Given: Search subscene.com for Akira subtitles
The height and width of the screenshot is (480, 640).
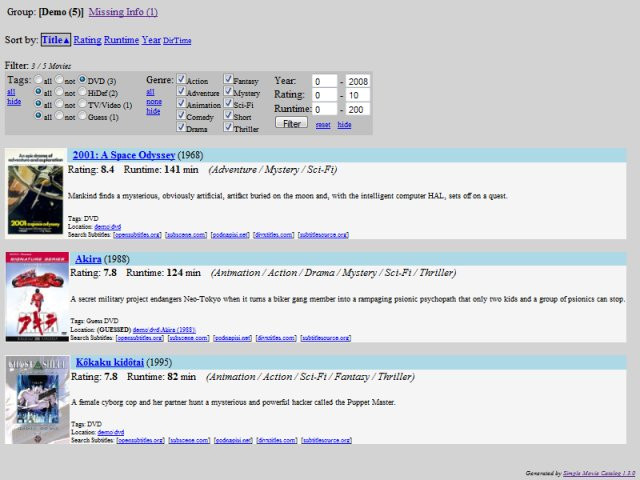Looking at the screenshot, I should [189, 338].
